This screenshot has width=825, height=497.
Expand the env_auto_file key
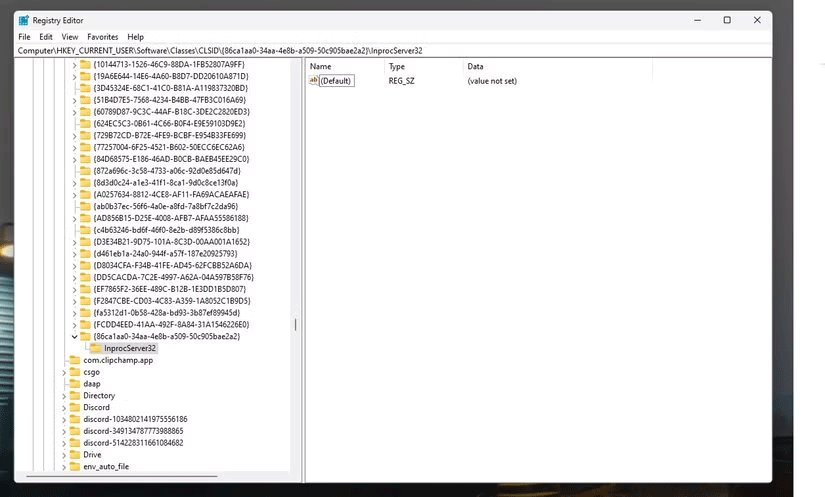tap(64, 467)
